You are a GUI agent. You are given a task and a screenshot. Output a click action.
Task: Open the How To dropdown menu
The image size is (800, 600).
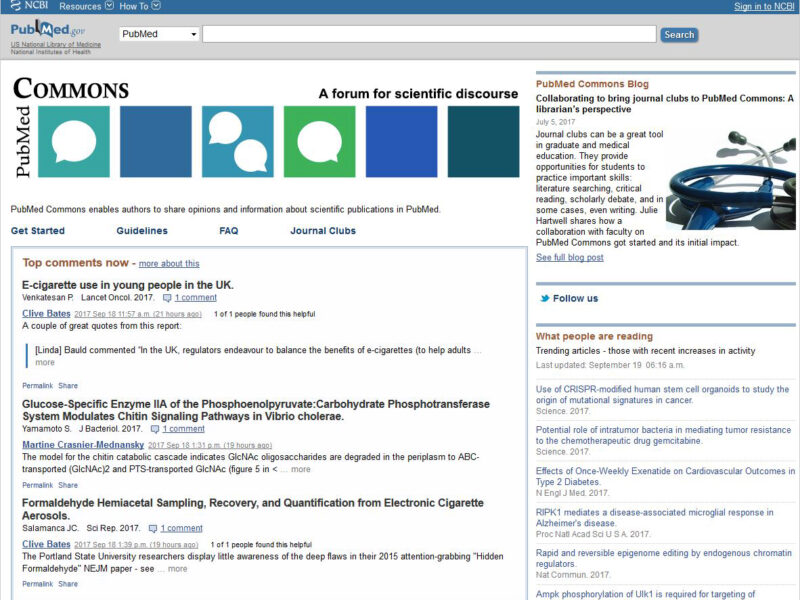140,6
